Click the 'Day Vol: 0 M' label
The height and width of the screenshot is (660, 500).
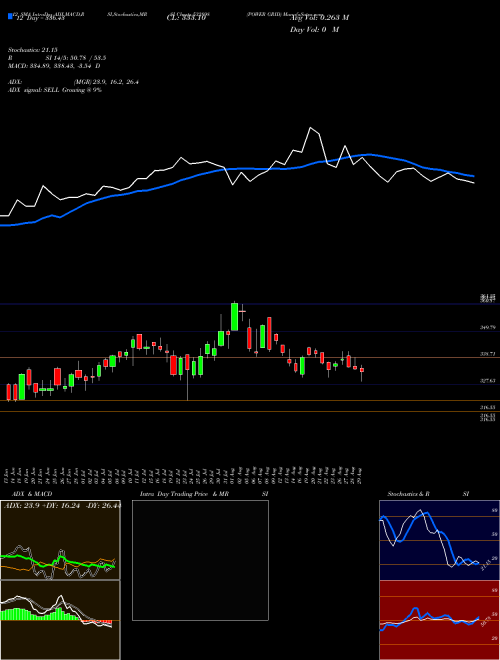click(x=314, y=30)
